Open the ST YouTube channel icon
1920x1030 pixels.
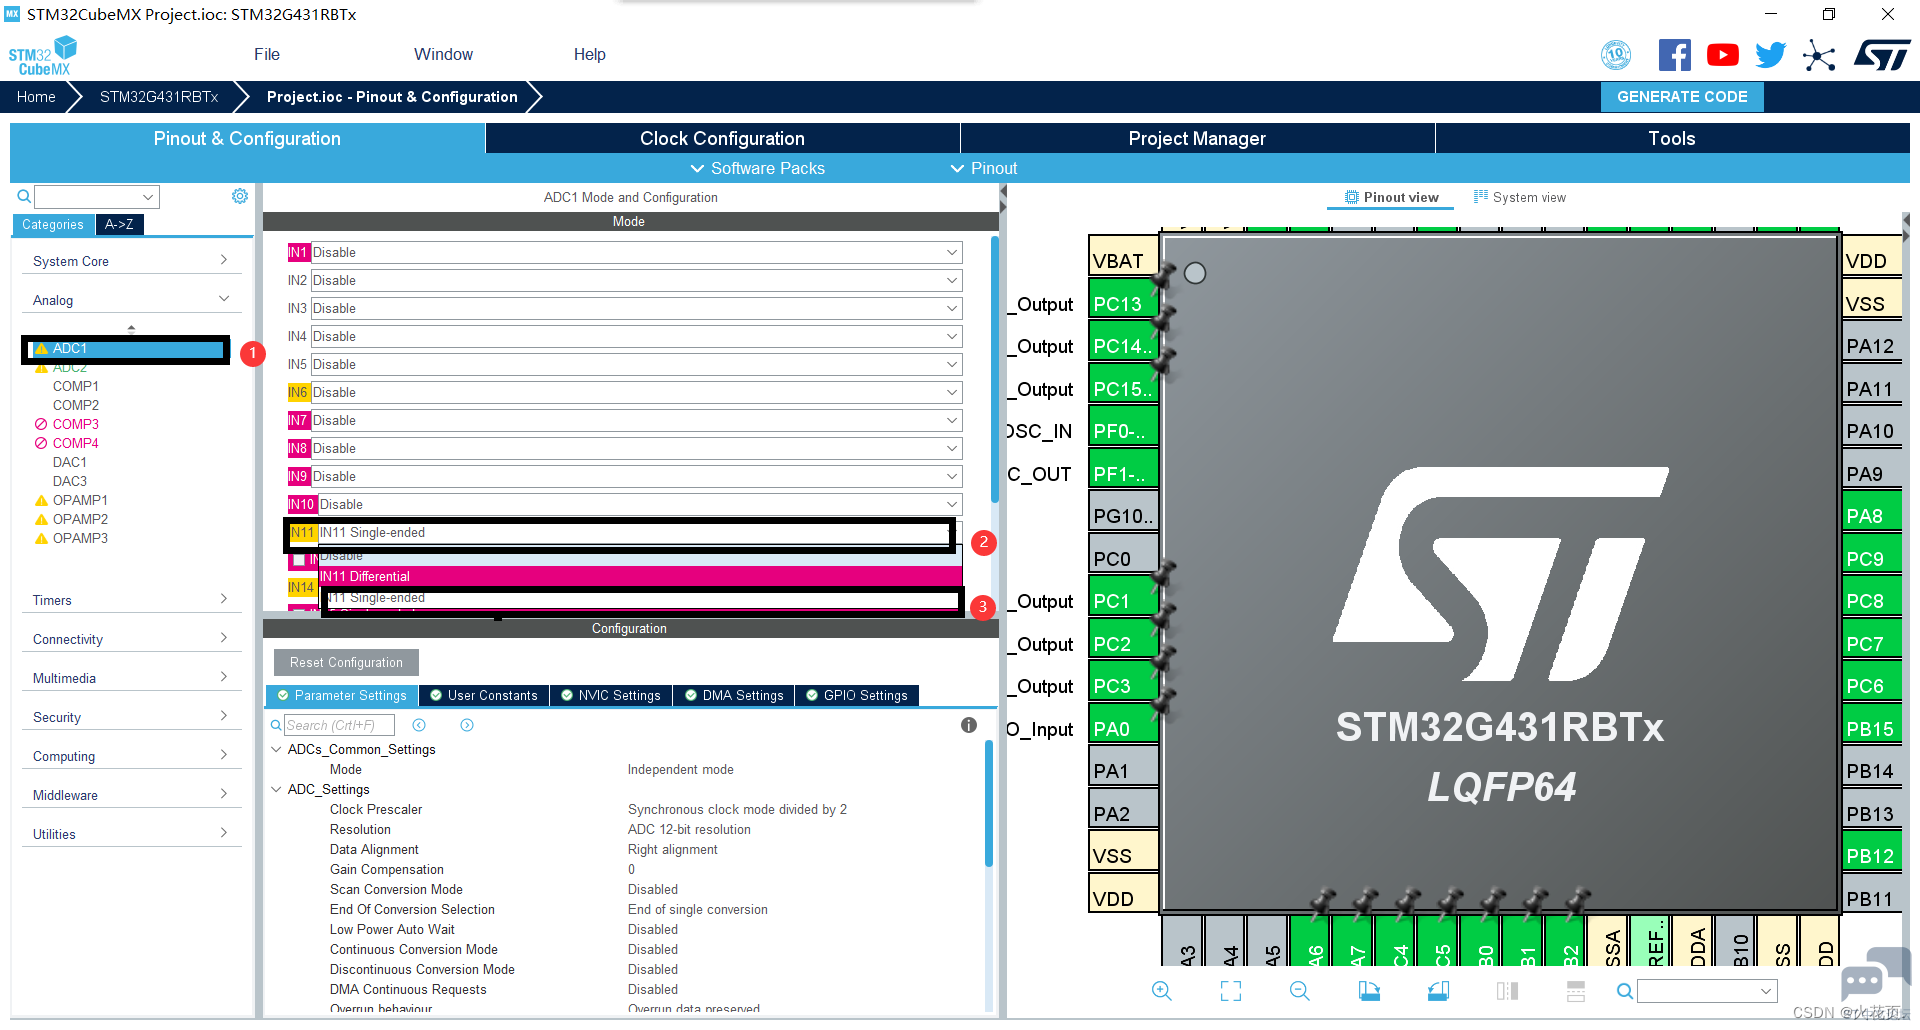pyautogui.click(x=1722, y=55)
